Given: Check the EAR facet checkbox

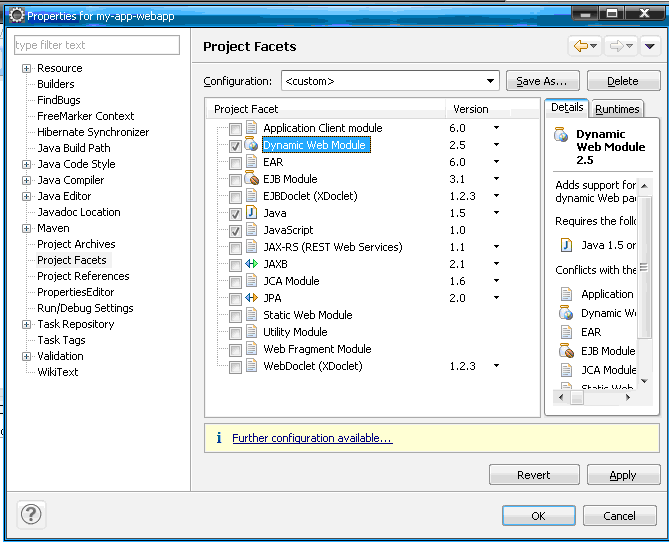Looking at the screenshot, I should 235,163.
